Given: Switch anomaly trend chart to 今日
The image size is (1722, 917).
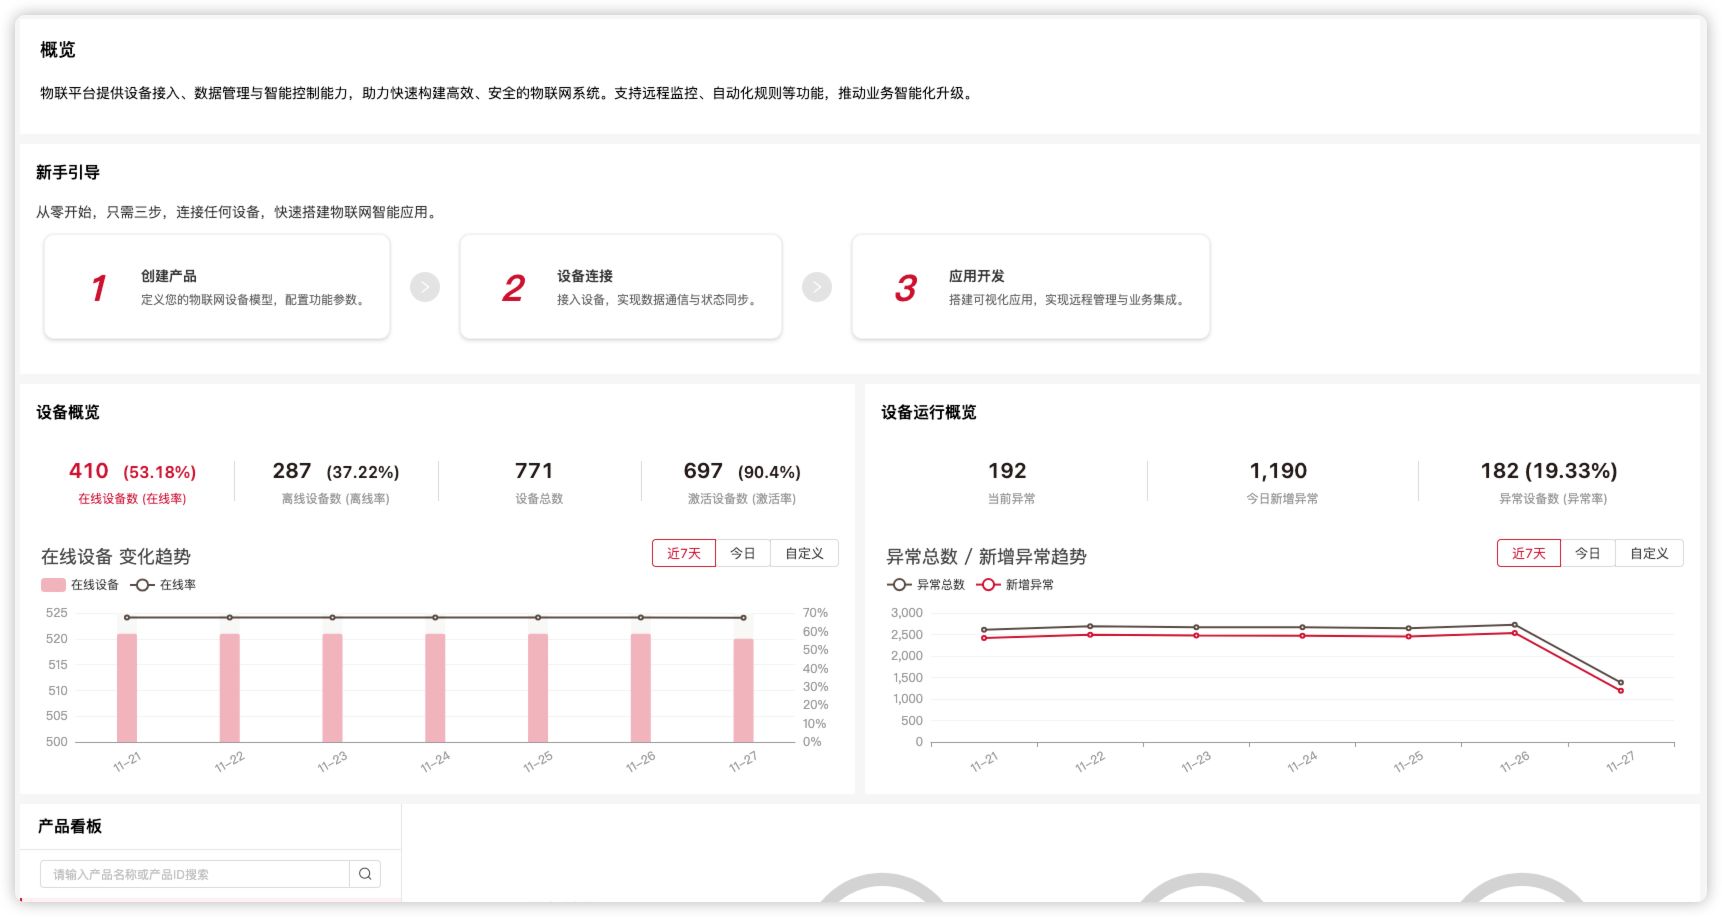Looking at the screenshot, I should click(x=1587, y=554).
